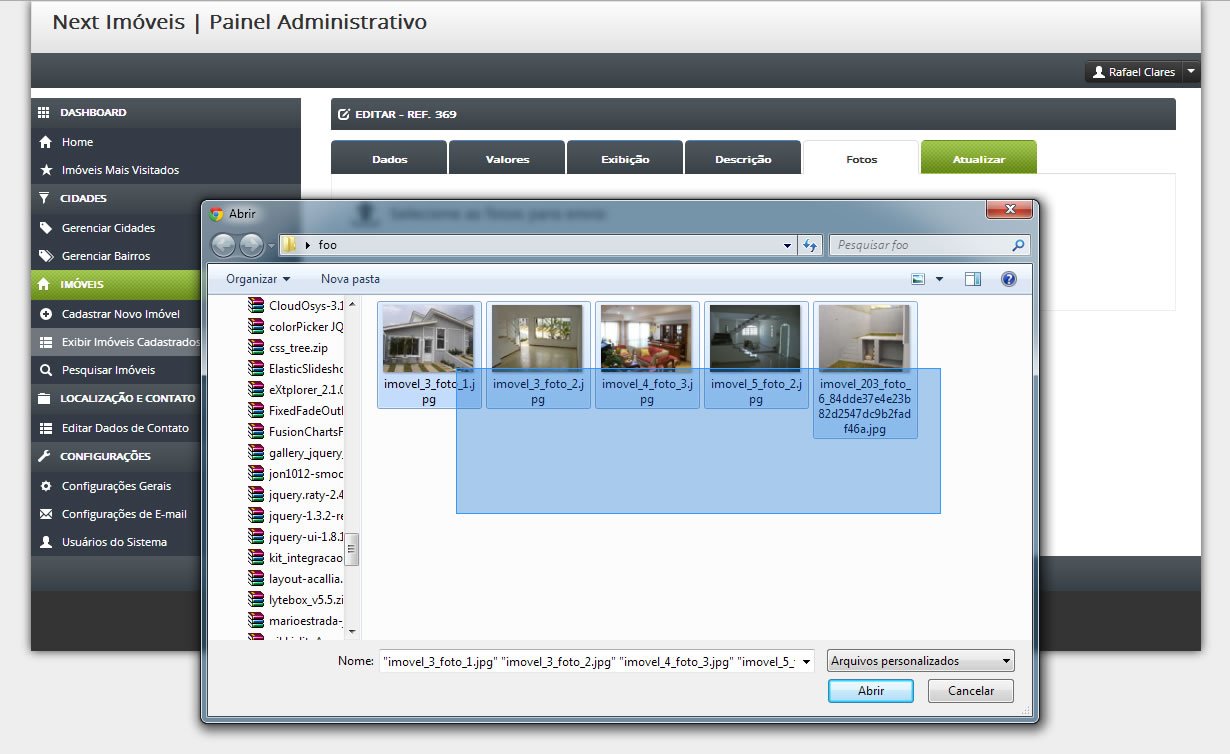
Task: Toggle the preview pane icon
Action: click(x=973, y=279)
